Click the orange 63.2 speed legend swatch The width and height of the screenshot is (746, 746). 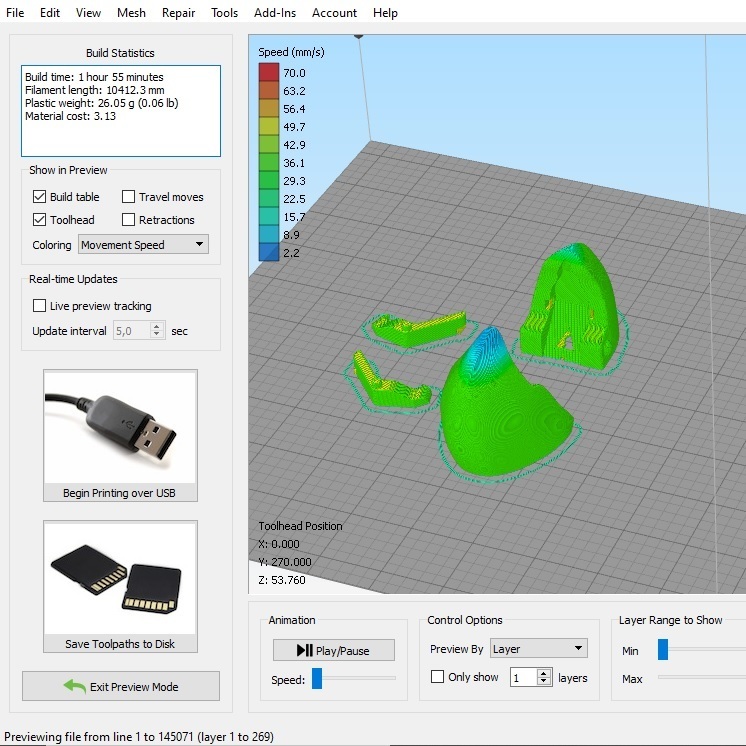coord(269,90)
